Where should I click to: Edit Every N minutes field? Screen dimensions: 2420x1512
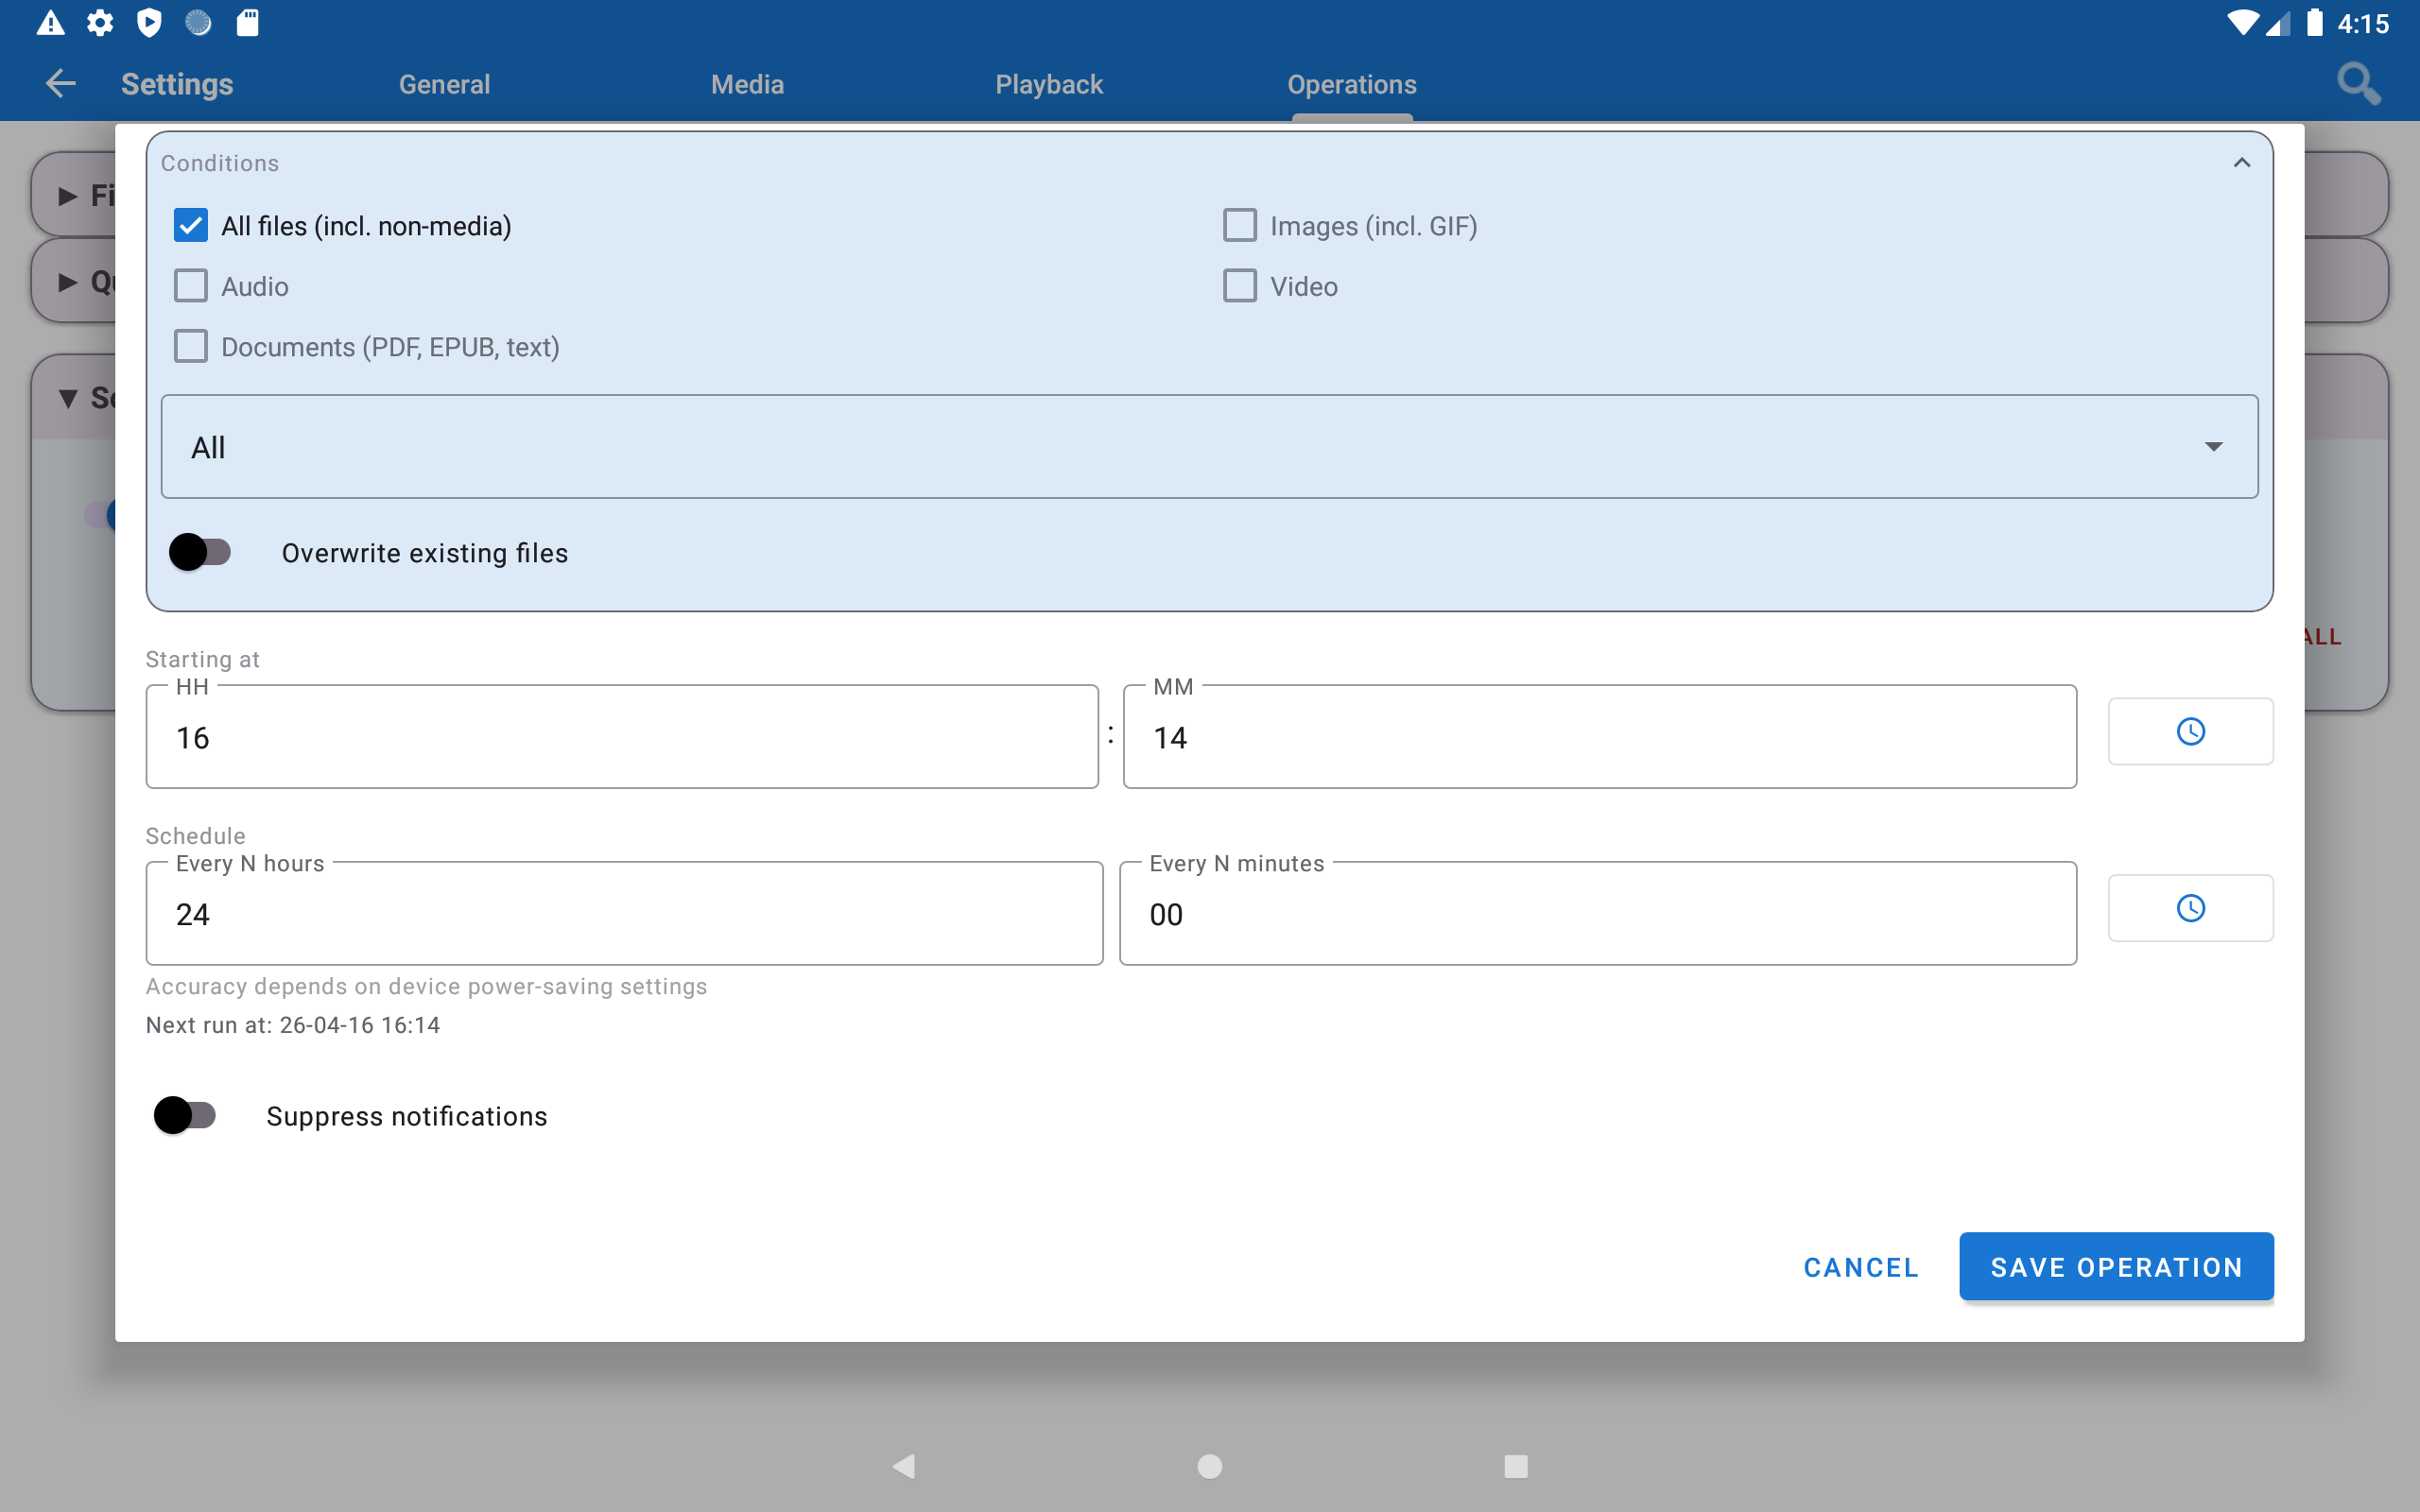tap(1598, 913)
